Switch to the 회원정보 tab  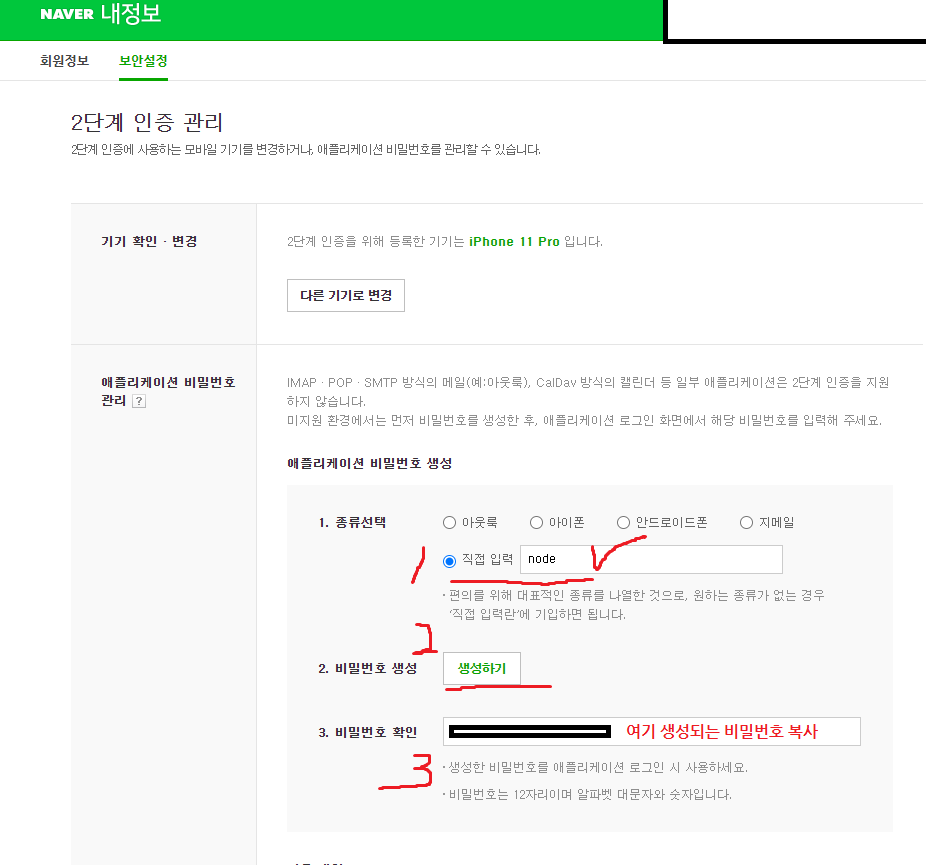click(64, 61)
